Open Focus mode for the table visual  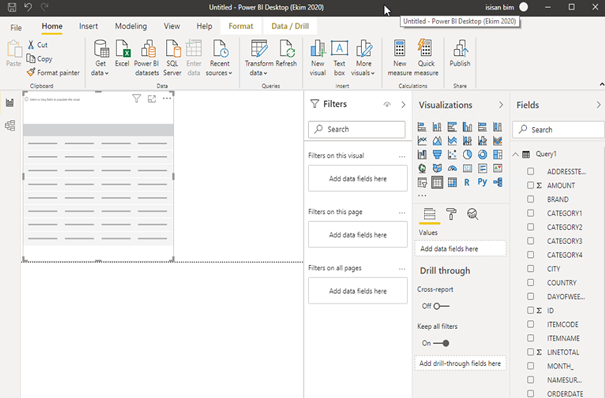coord(152,99)
